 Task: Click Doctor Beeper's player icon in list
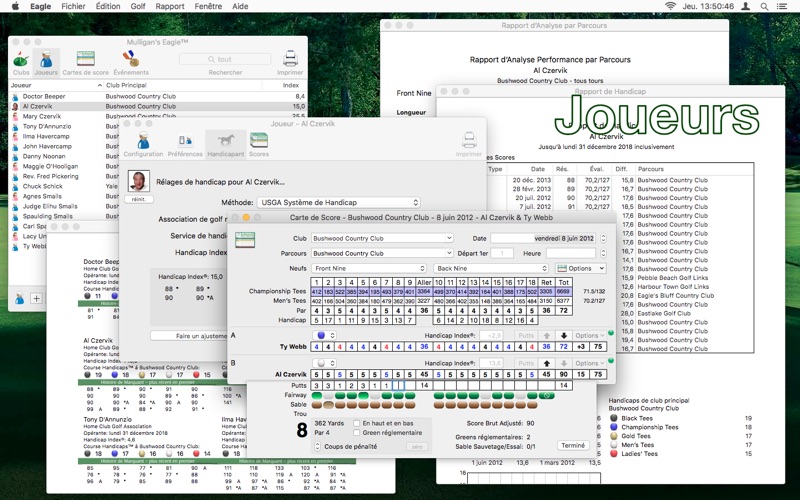[15, 96]
